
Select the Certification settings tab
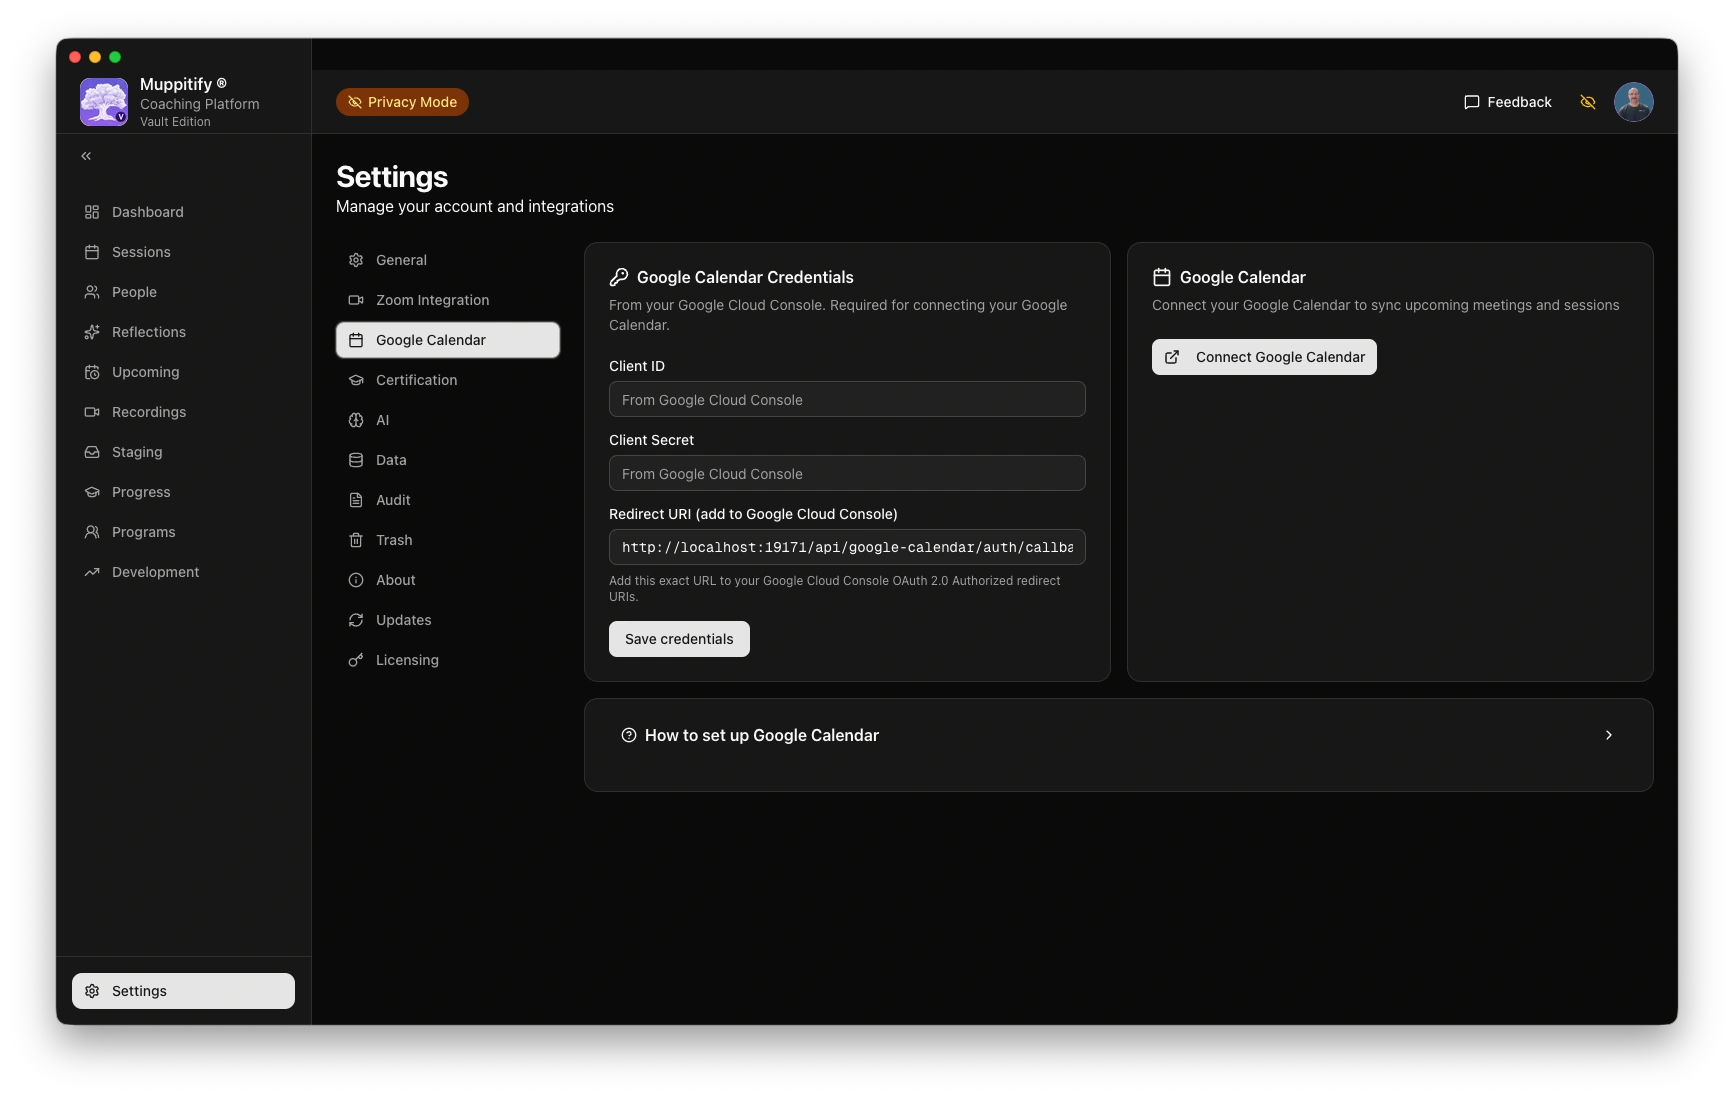pos(416,380)
